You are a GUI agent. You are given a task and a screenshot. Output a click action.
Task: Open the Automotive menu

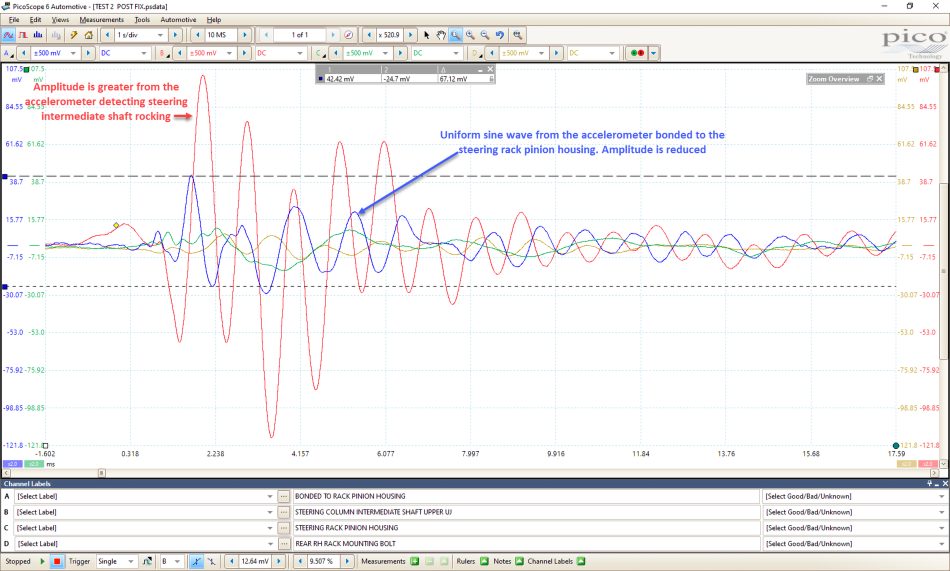(x=178, y=19)
